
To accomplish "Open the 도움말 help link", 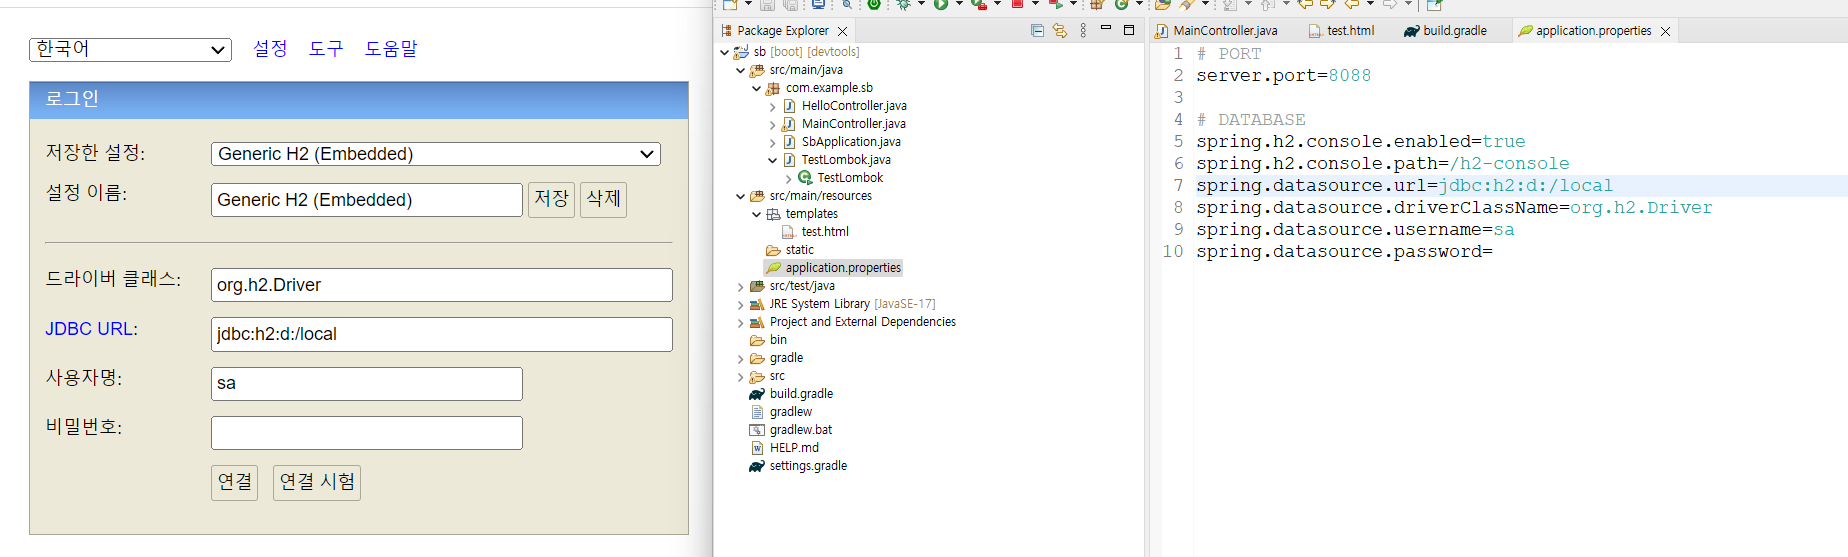I will [391, 48].
